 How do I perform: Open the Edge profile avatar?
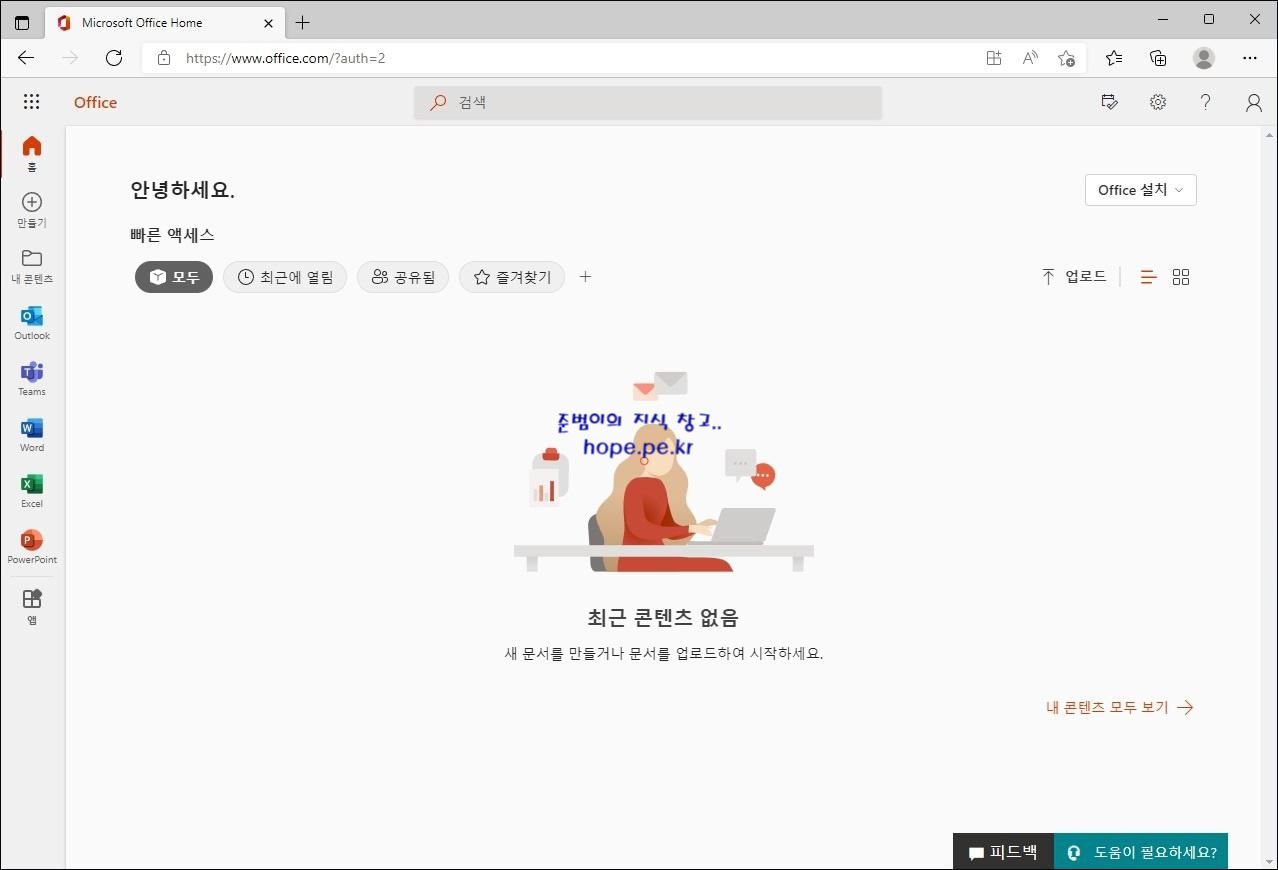(x=1204, y=58)
